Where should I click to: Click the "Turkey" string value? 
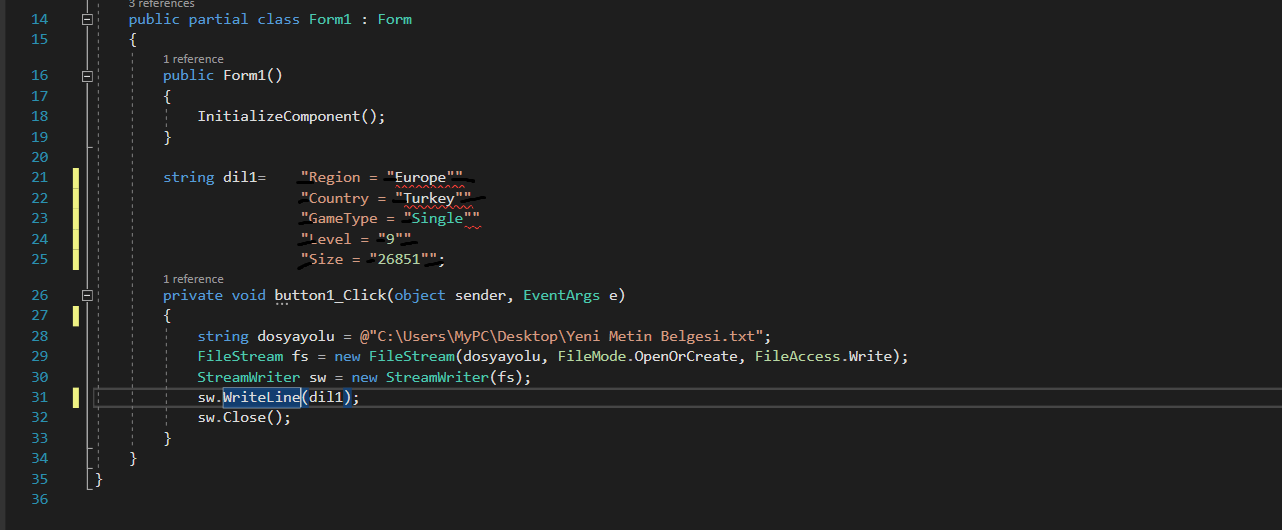[429, 198]
